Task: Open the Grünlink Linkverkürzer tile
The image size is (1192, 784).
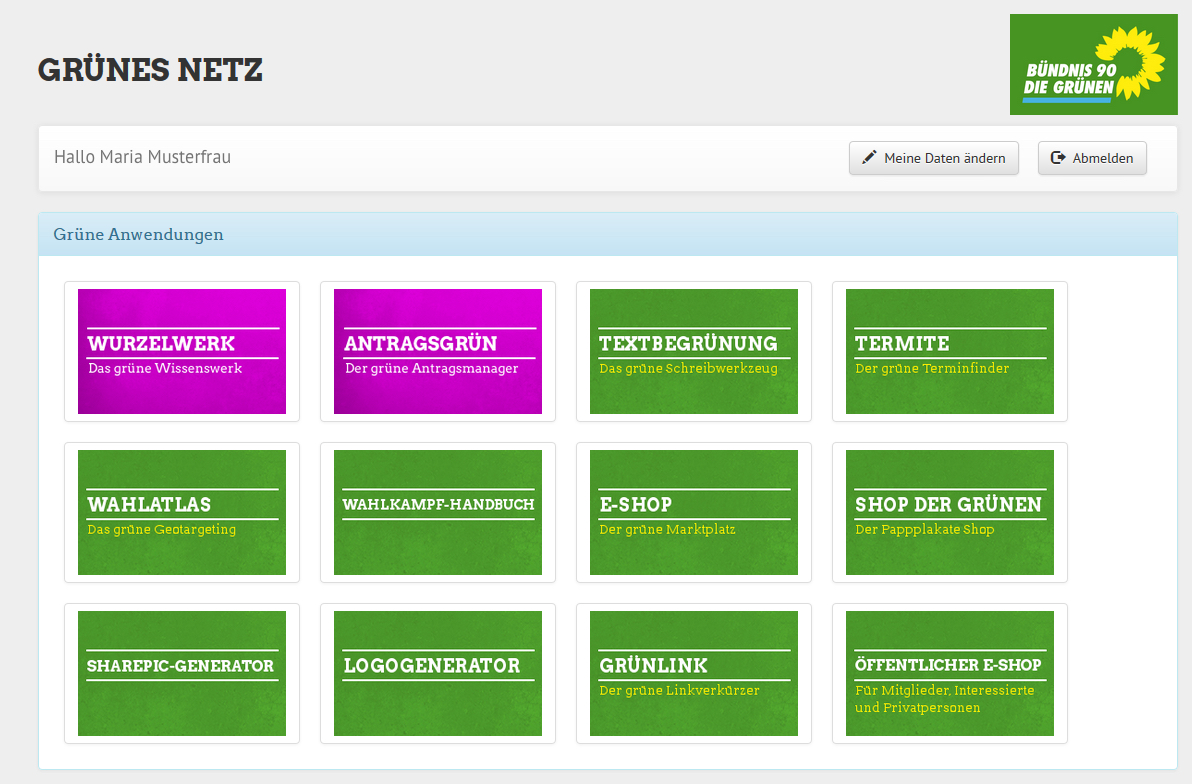Action: [x=694, y=674]
